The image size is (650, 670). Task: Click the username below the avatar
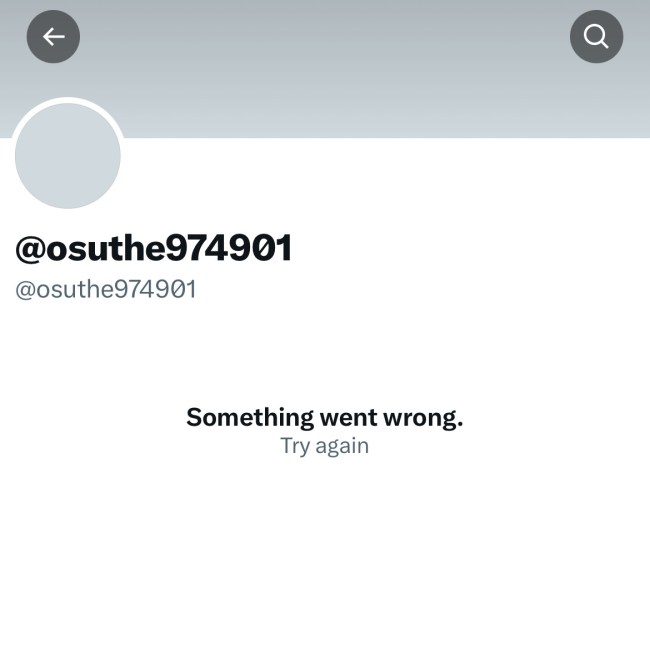coord(154,248)
